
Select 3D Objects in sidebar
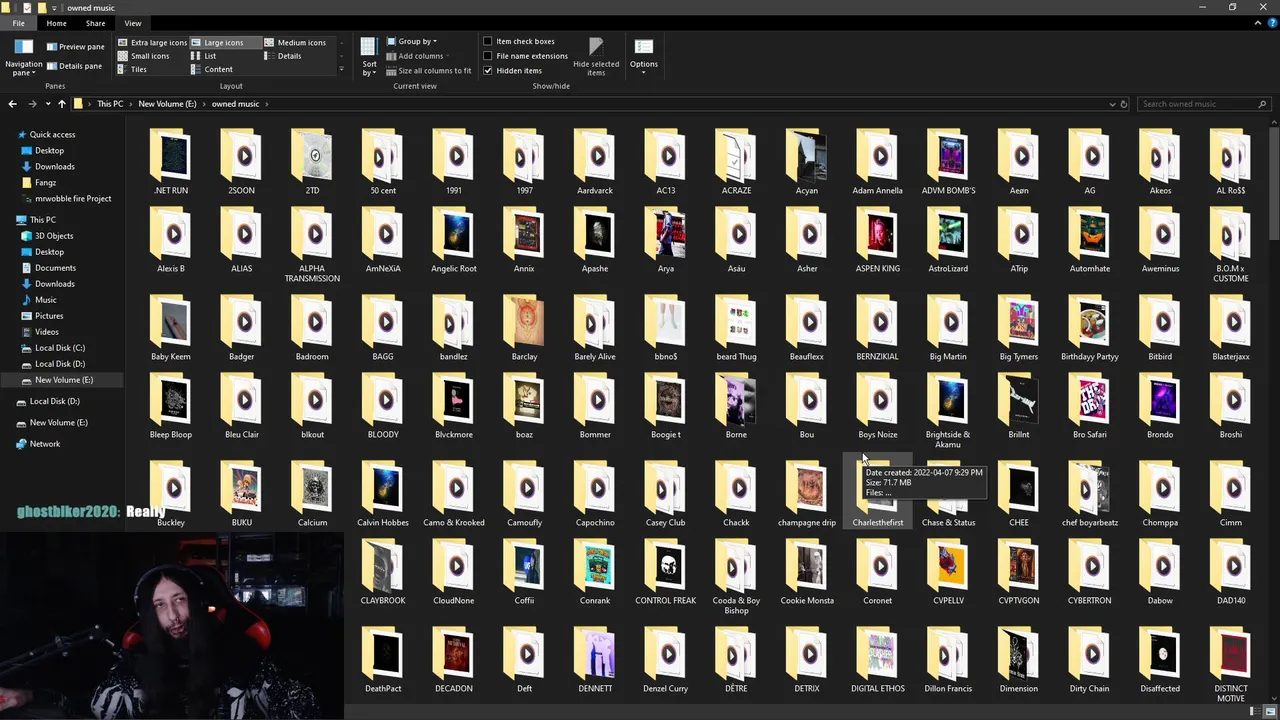(x=54, y=236)
